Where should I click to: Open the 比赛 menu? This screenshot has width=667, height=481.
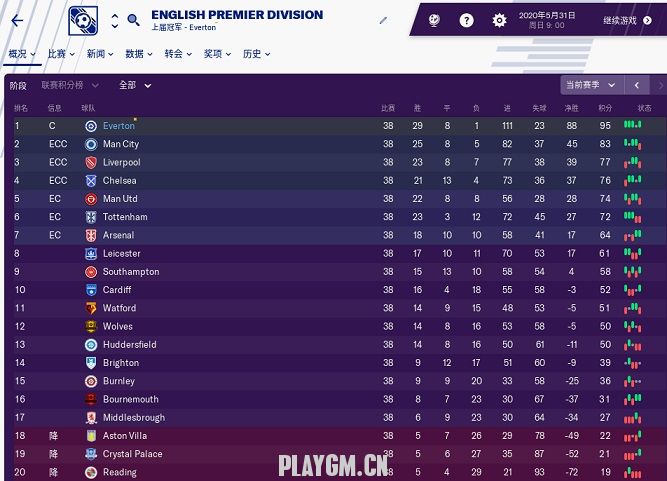coord(61,54)
